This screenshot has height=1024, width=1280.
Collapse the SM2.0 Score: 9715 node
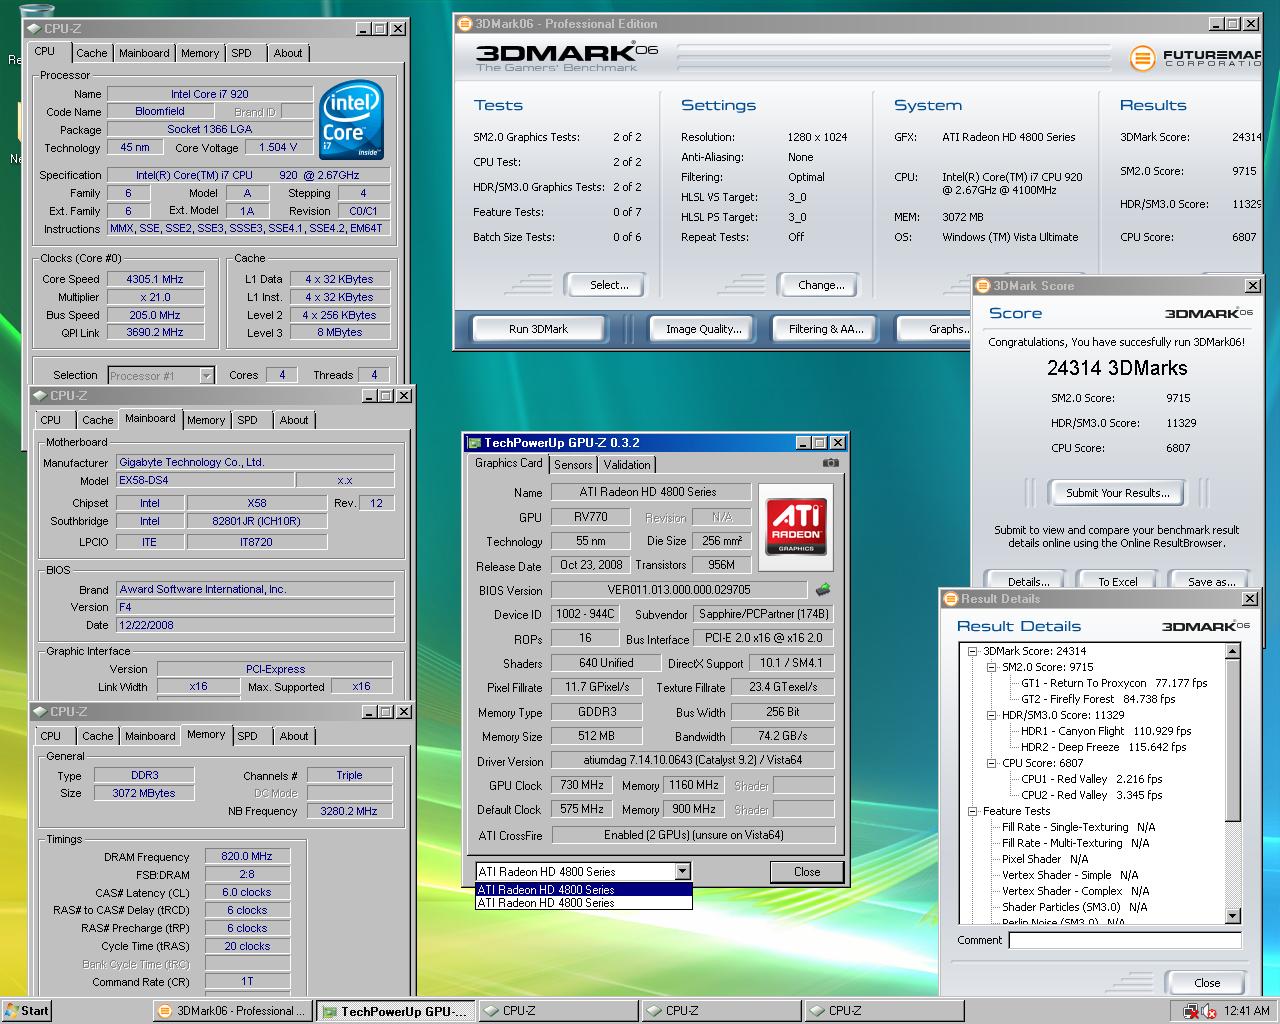click(992, 667)
